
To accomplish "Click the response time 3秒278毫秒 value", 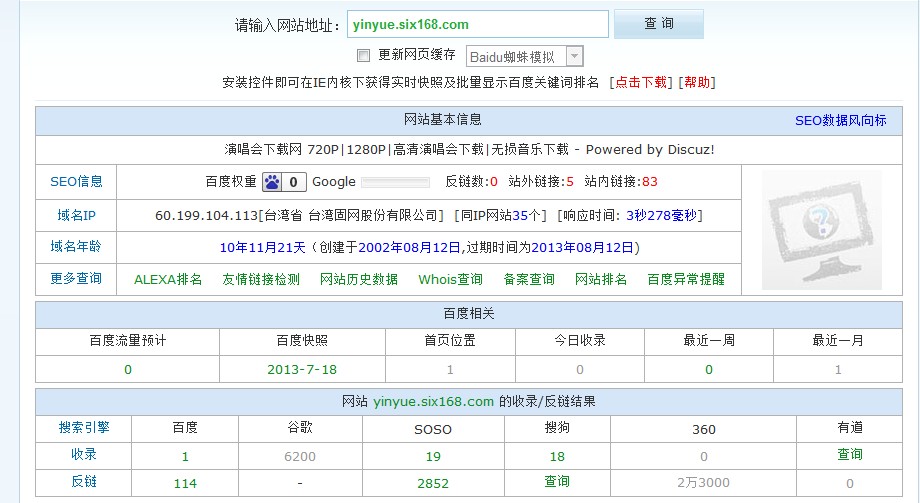I will 661,215.
